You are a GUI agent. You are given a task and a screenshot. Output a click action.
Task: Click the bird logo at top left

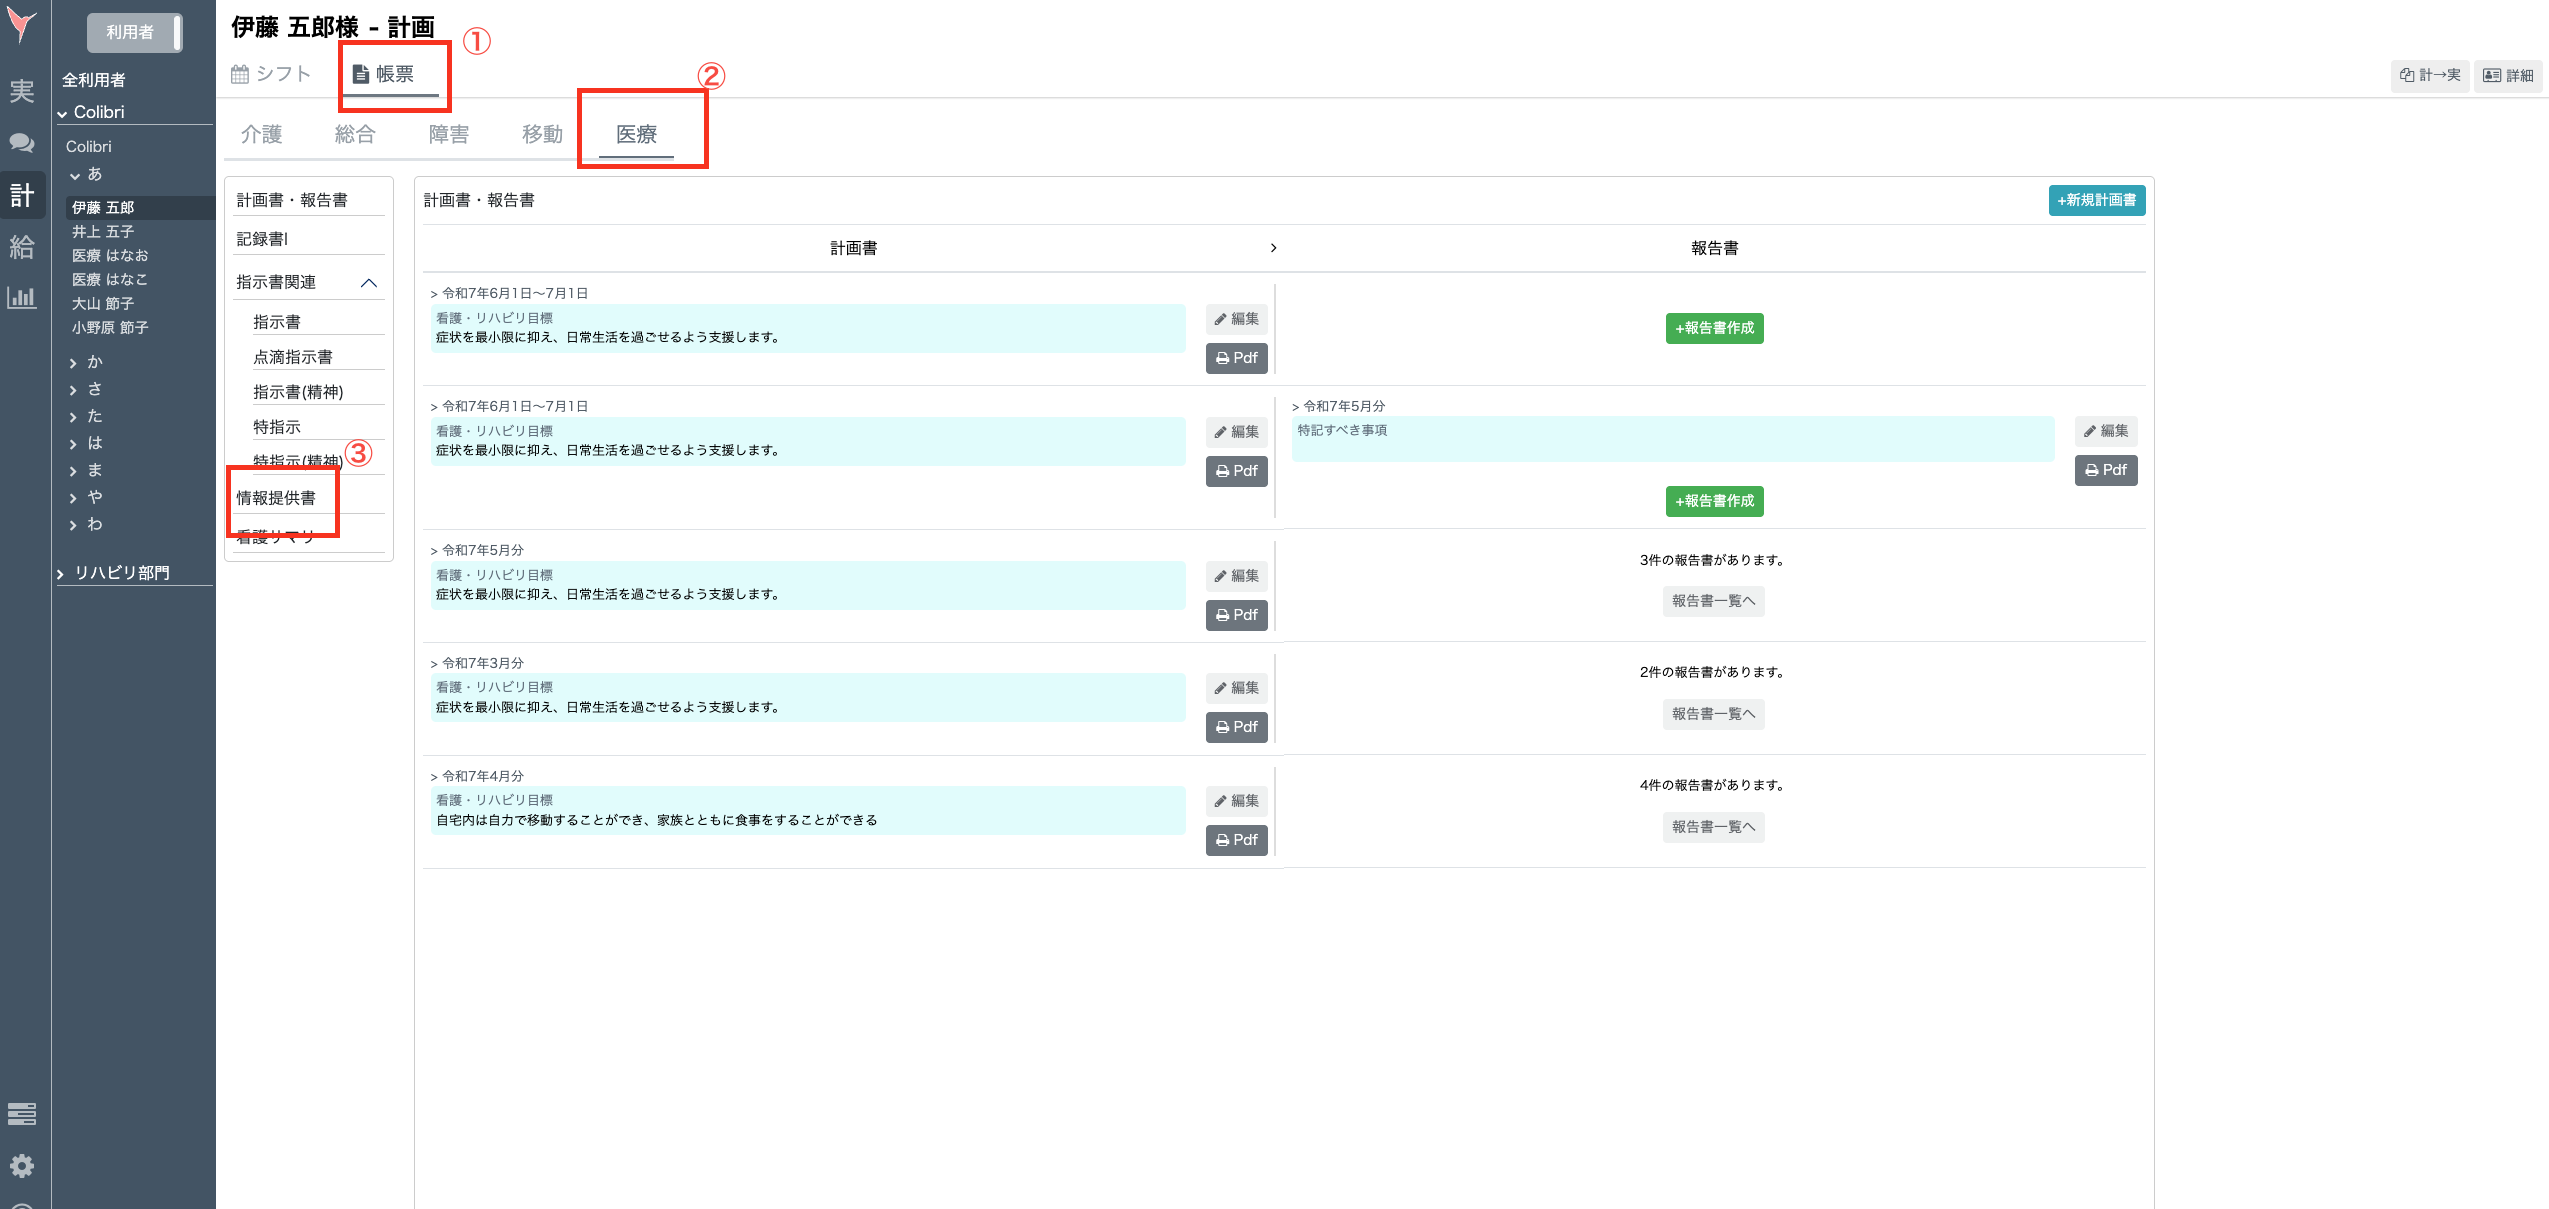[x=22, y=24]
